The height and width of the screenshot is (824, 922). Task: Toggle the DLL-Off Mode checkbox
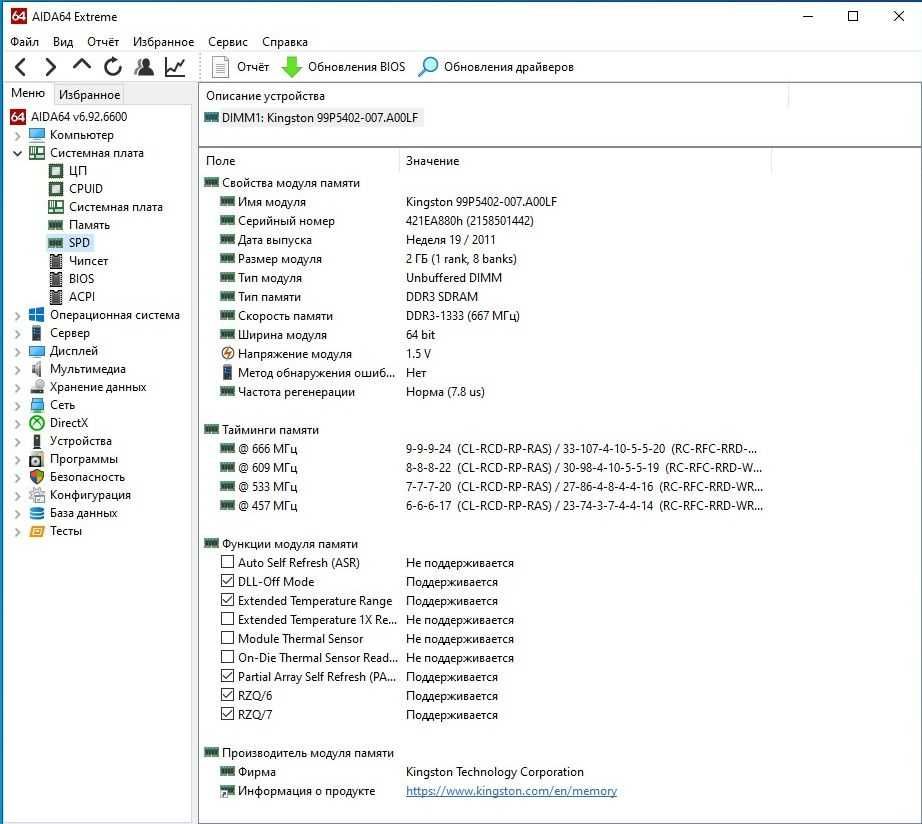coord(228,581)
